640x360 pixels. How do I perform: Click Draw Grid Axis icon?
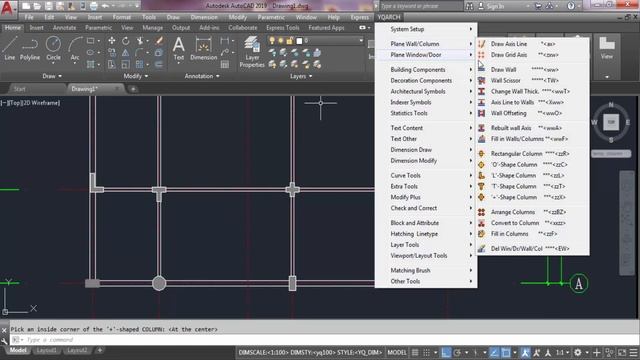tap(482, 55)
